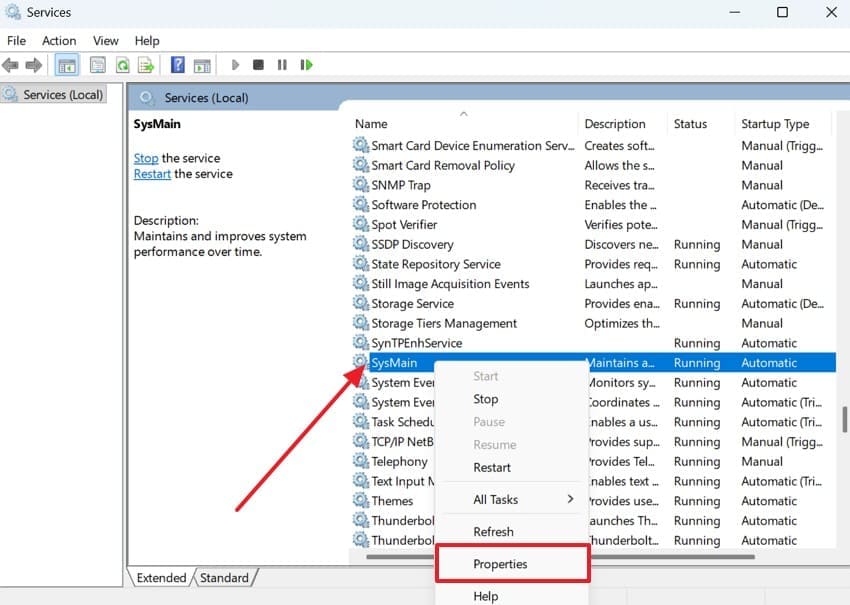Sort by the Status column header

coord(701,124)
